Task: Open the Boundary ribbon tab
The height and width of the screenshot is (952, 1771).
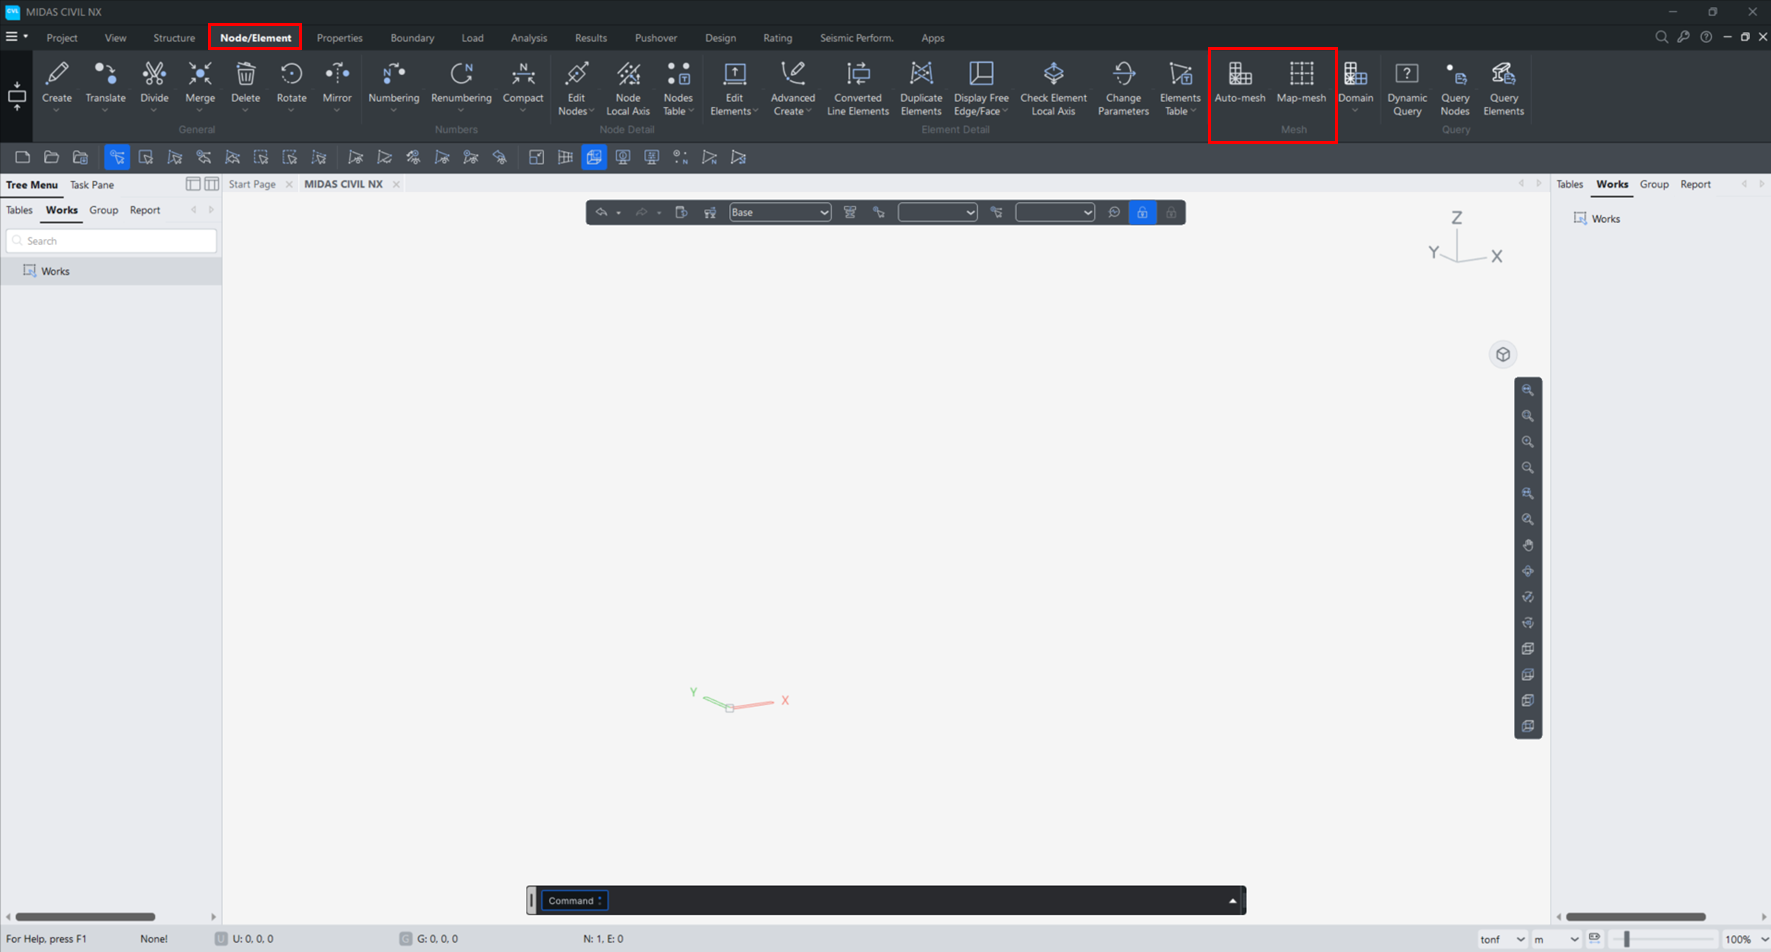Action: click(412, 38)
